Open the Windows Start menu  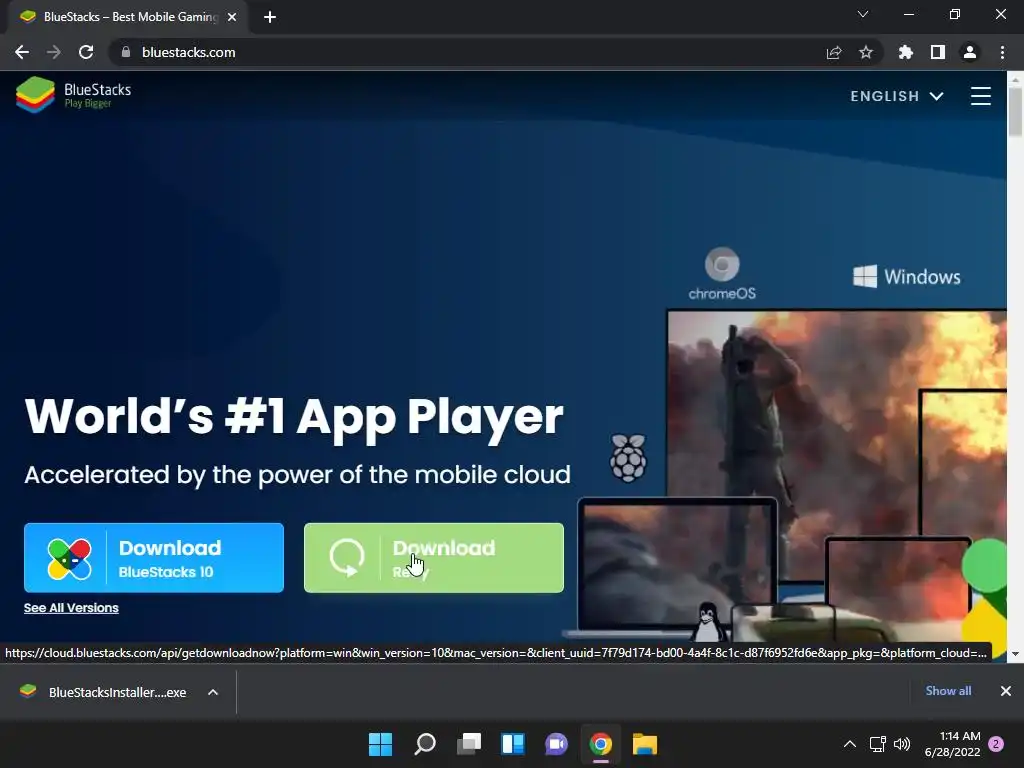point(381,744)
